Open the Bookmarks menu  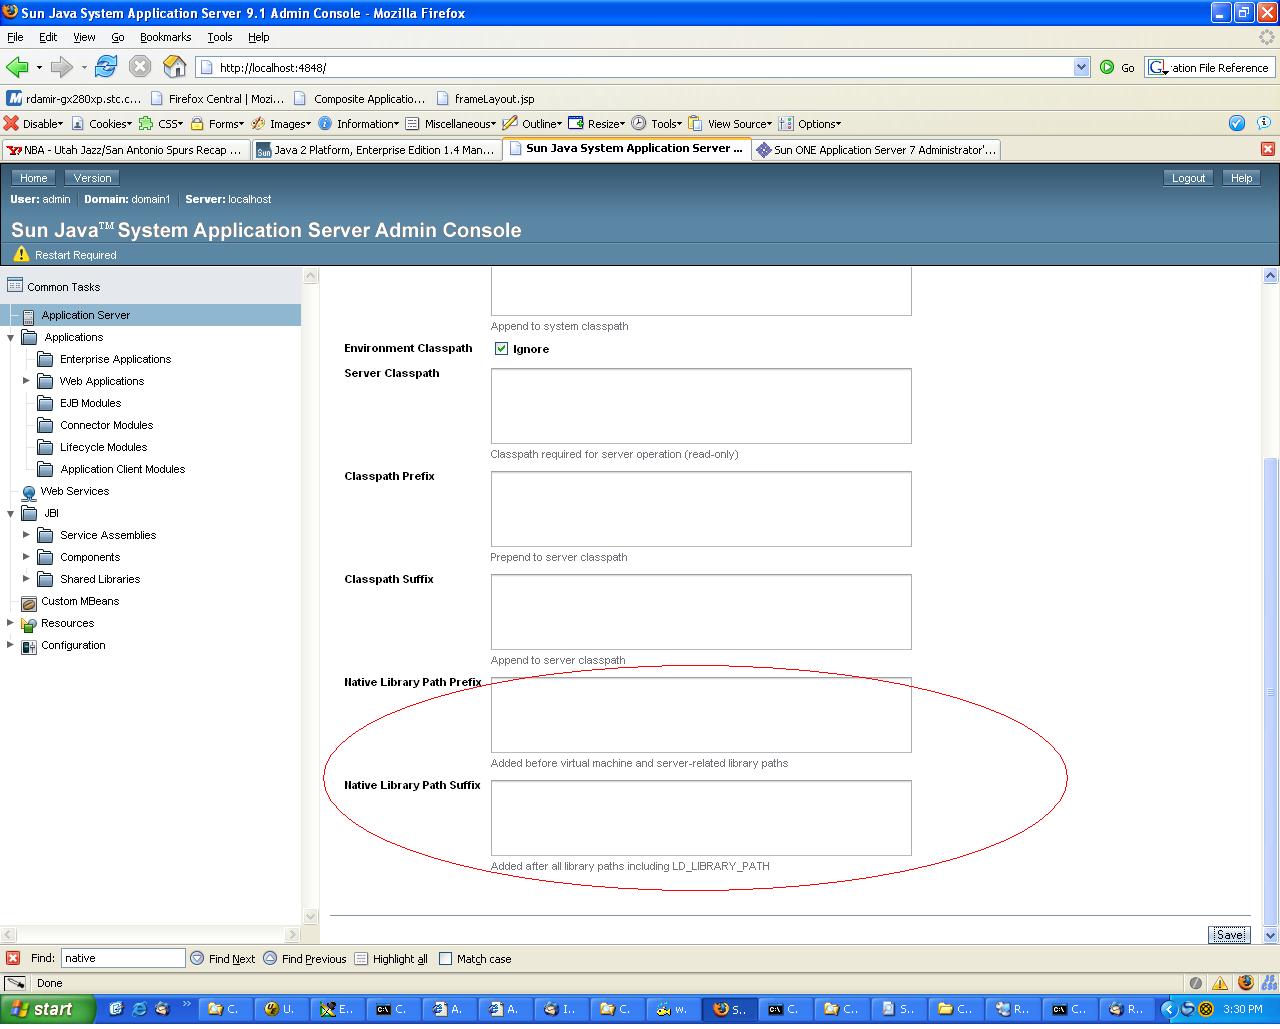pyautogui.click(x=165, y=37)
